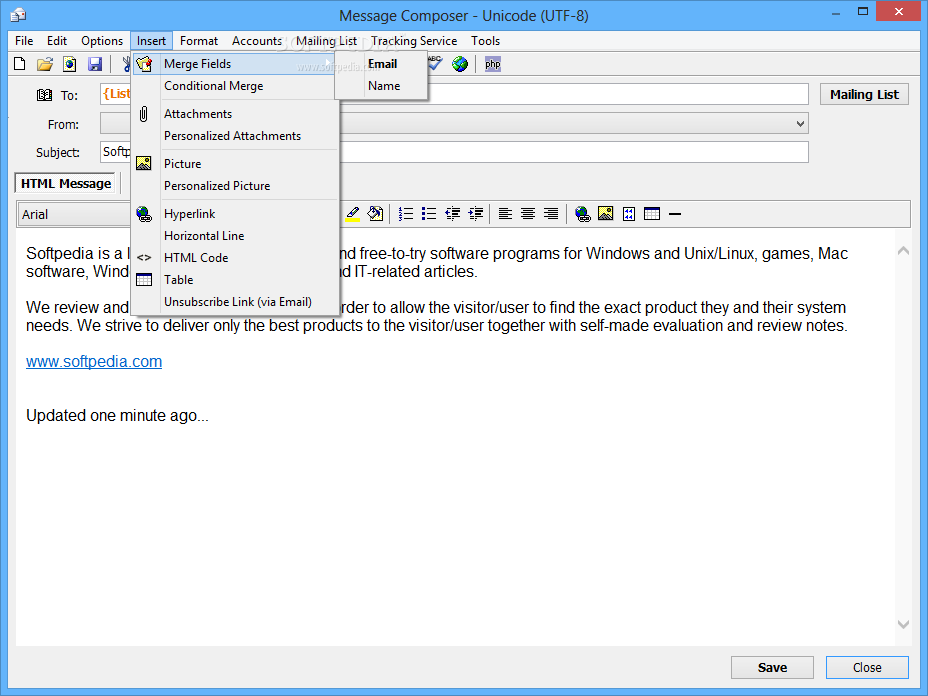Click the globe icon in top toolbar
The height and width of the screenshot is (696, 928).
tap(460, 64)
